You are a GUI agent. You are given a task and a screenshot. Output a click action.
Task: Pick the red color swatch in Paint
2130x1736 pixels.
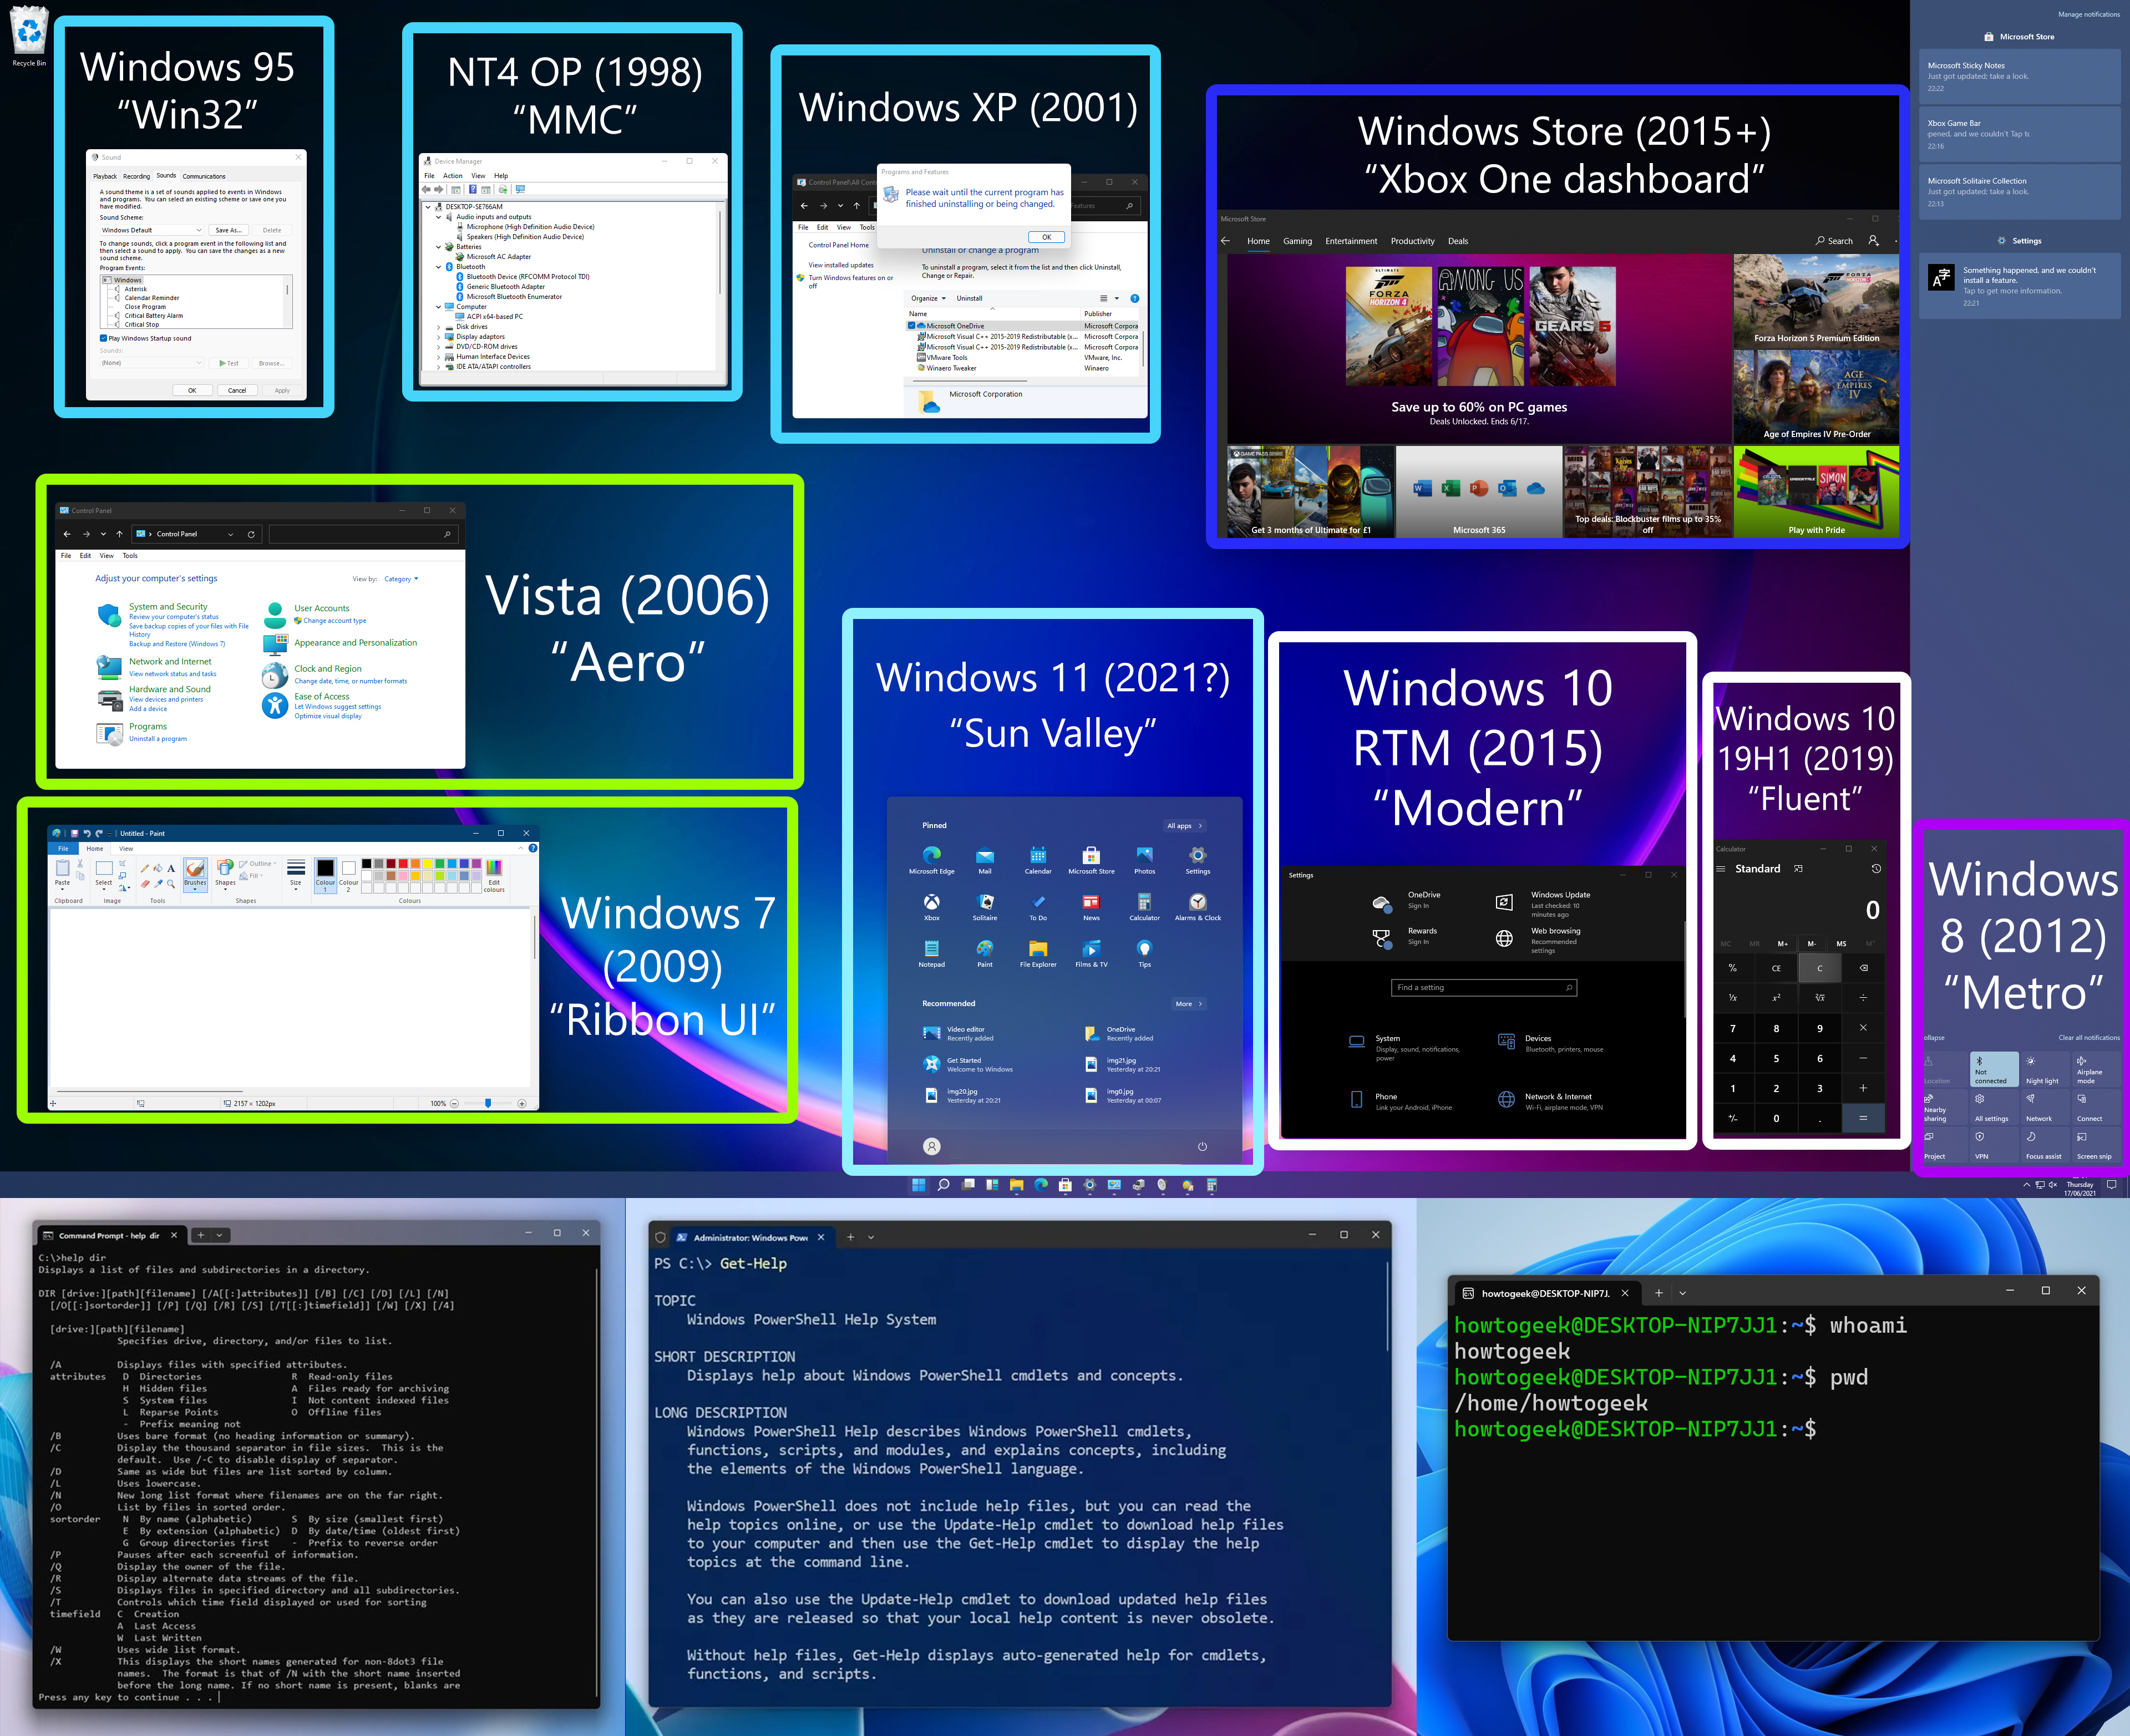[403, 863]
